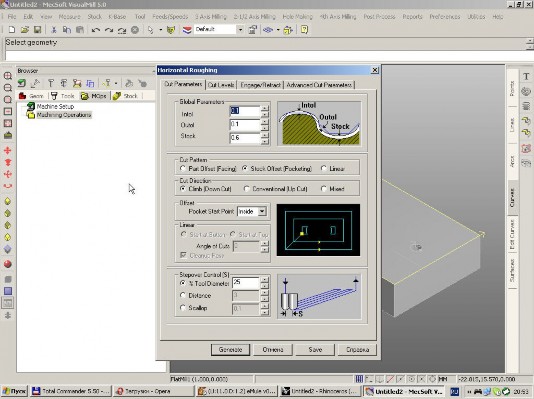The width and height of the screenshot is (534, 399).
Task: Click the zoom tool at top of left sidebar
Action: click(8, 76)
